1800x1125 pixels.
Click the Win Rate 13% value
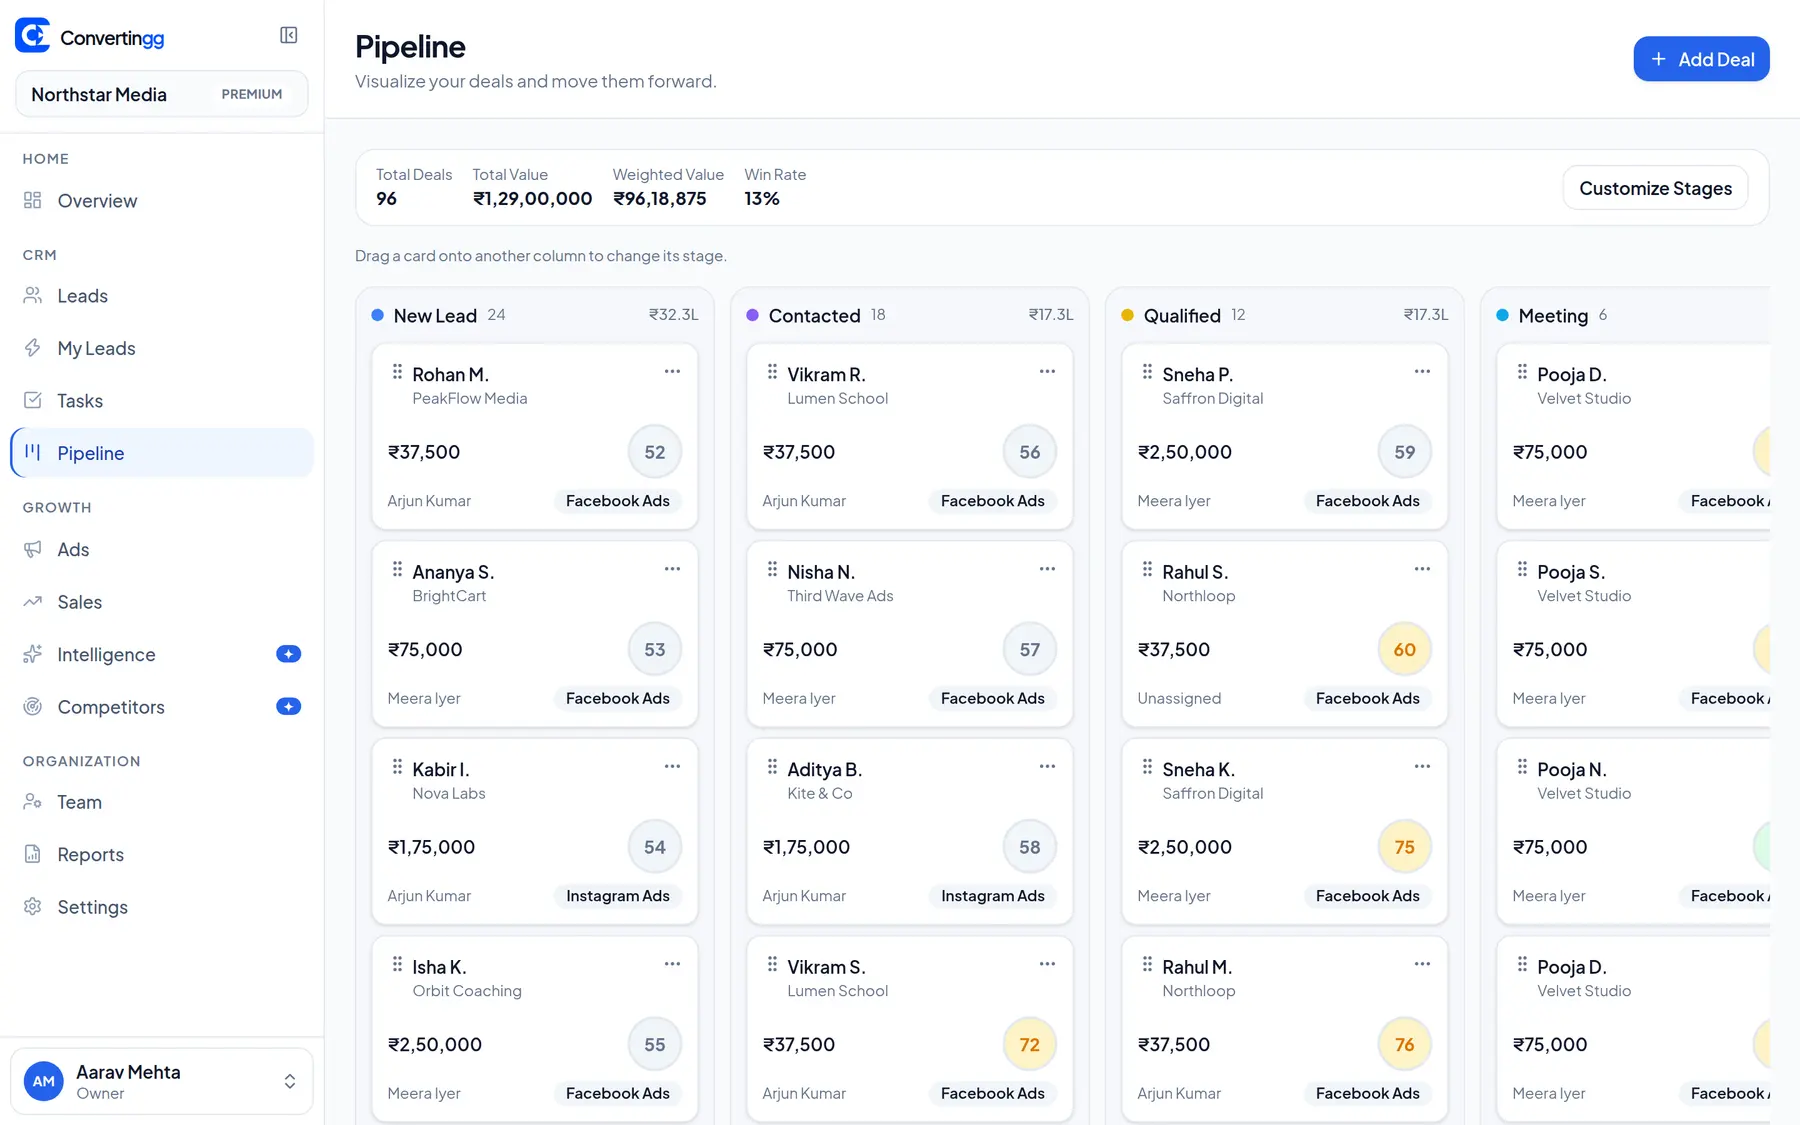[762, 199]
